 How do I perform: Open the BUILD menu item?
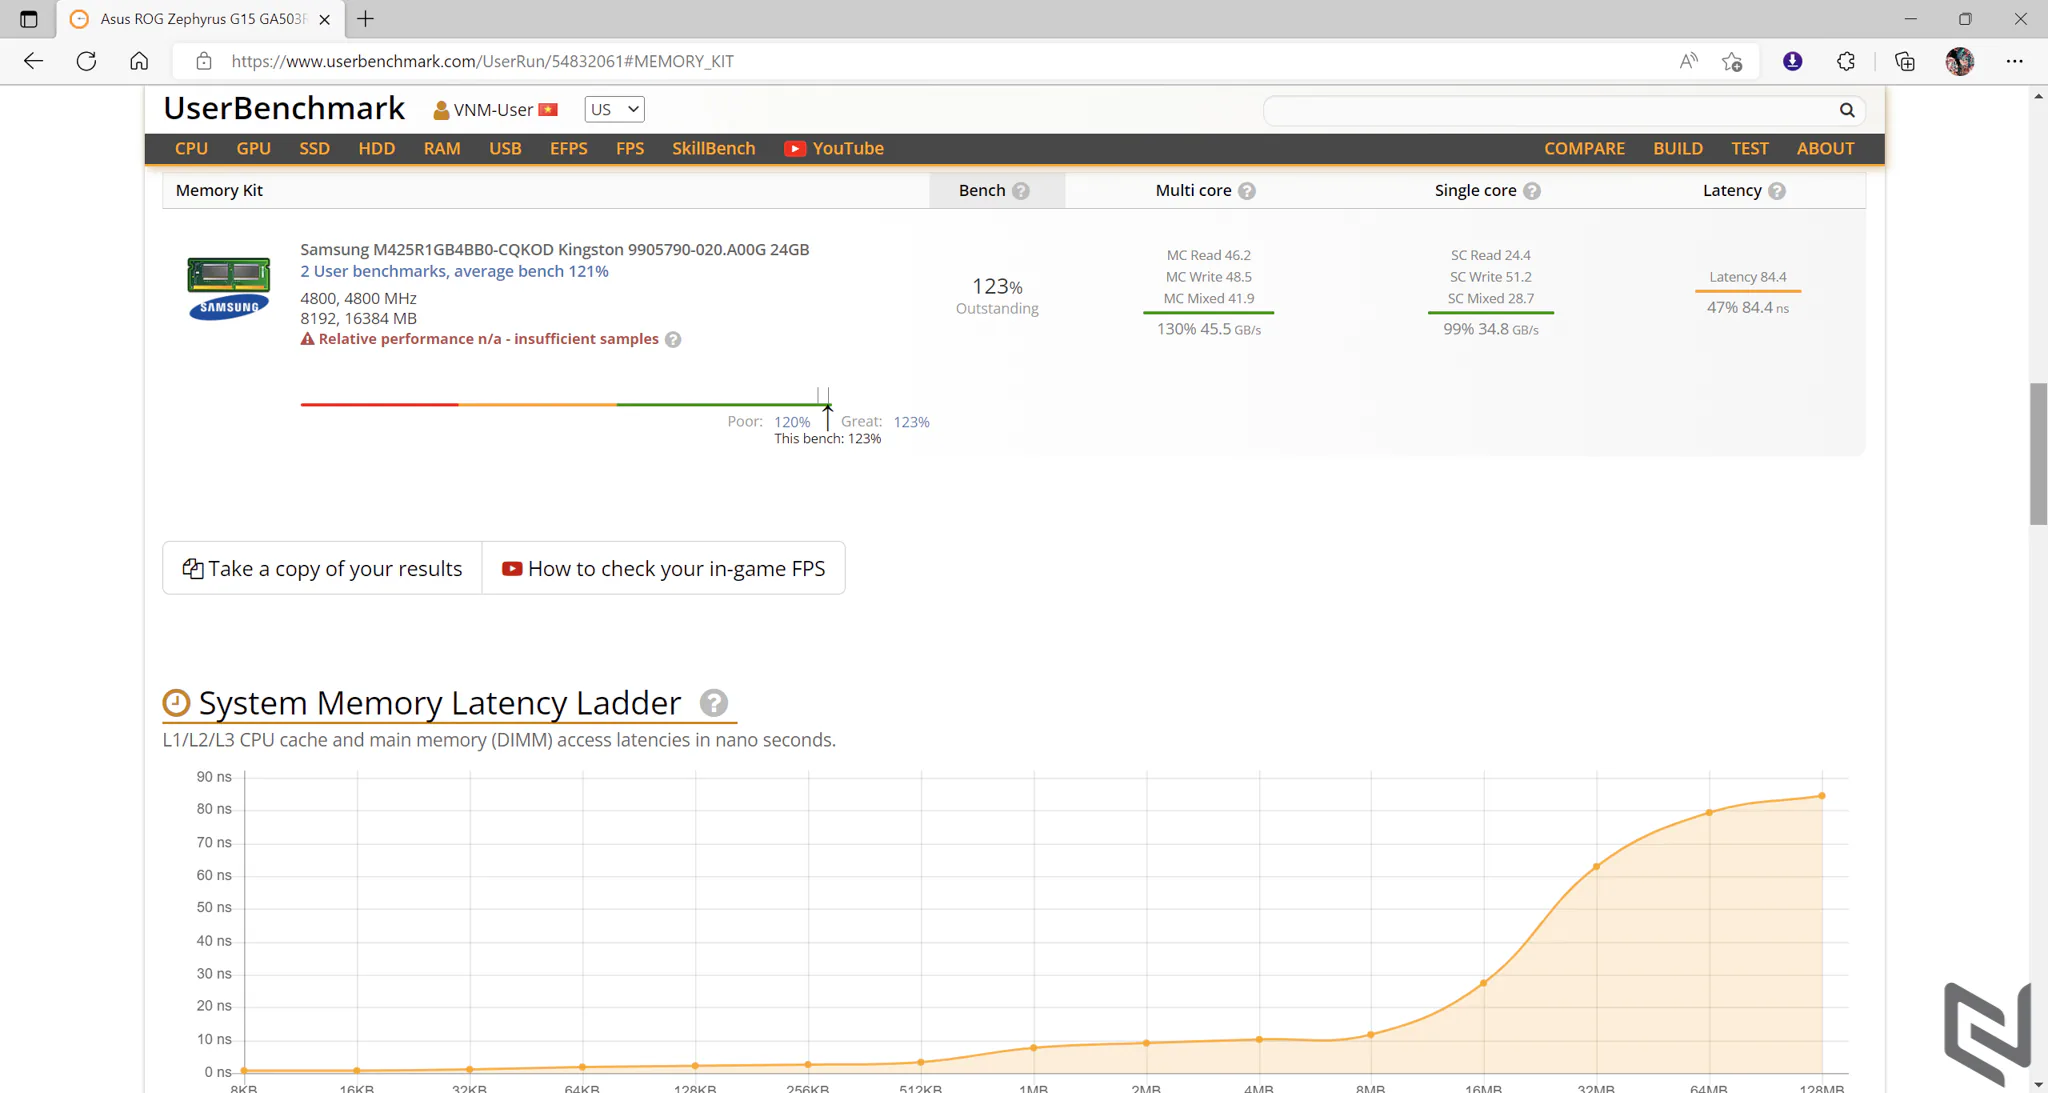tap(1678, 148)
